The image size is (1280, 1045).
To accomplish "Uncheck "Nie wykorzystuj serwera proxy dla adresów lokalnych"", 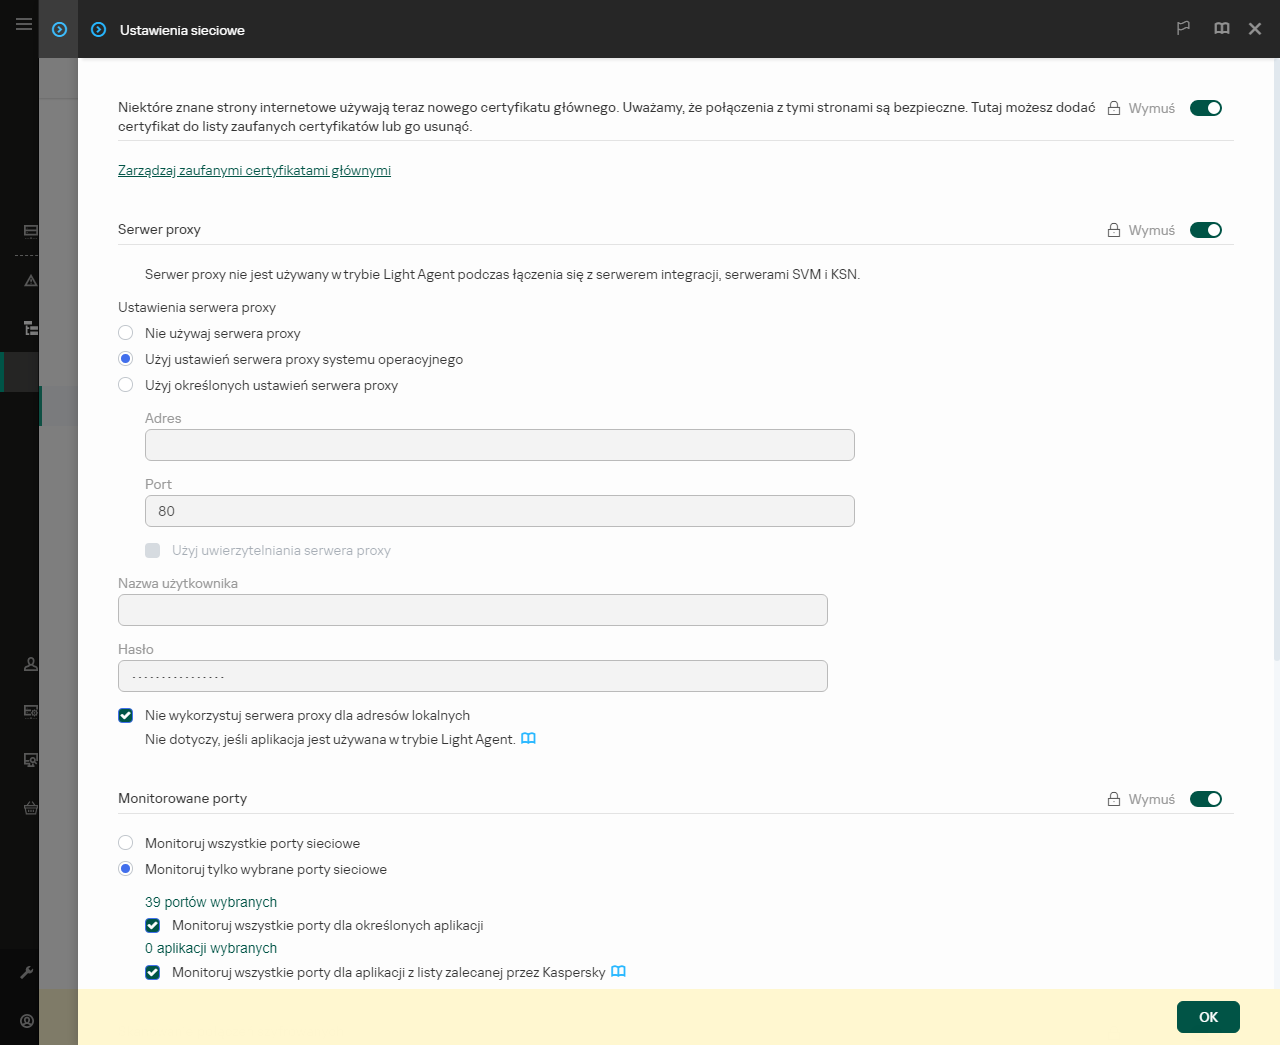I will (x=126, y=715).
